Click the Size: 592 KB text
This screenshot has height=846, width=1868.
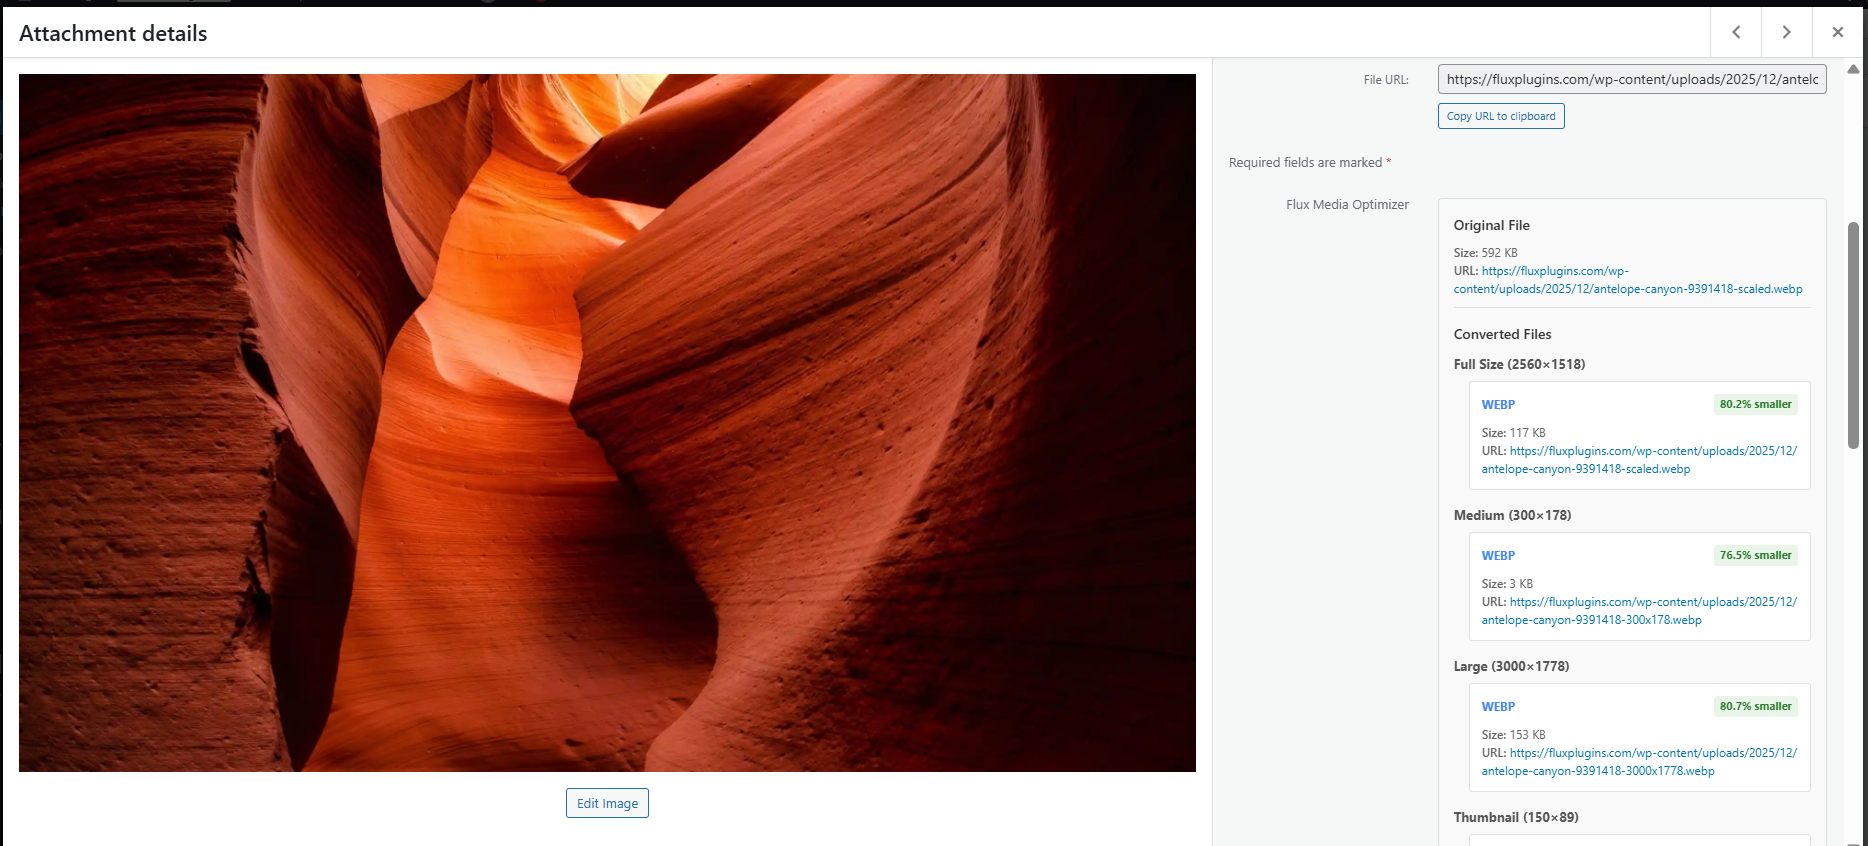tap(1485, 252)
